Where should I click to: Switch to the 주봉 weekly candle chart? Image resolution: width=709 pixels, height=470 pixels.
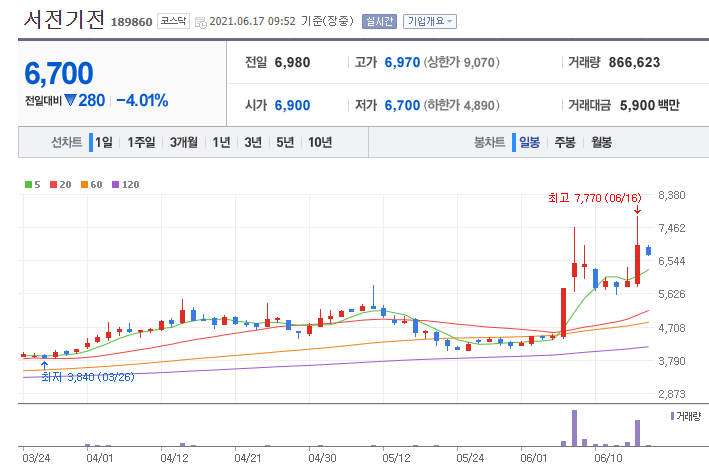coord(565,142)
